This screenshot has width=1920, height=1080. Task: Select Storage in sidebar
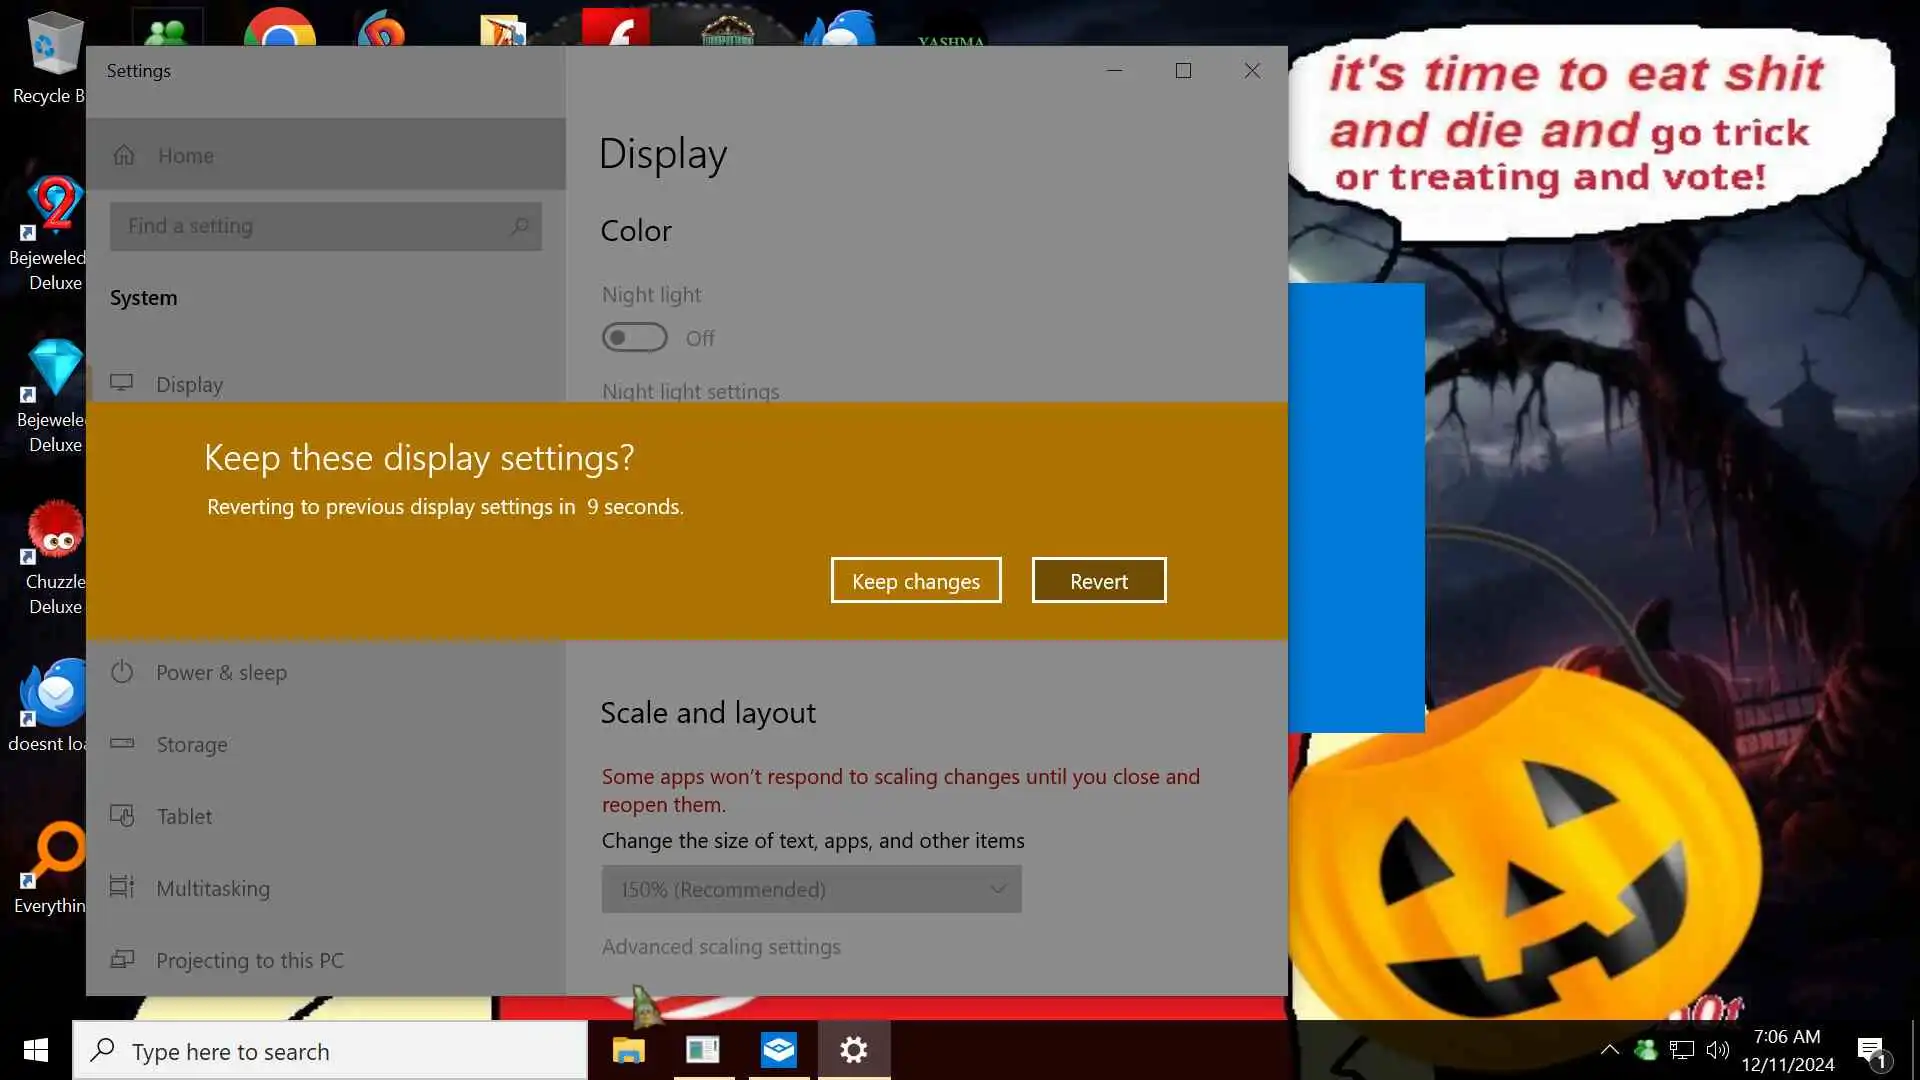(x=191, y=744)
